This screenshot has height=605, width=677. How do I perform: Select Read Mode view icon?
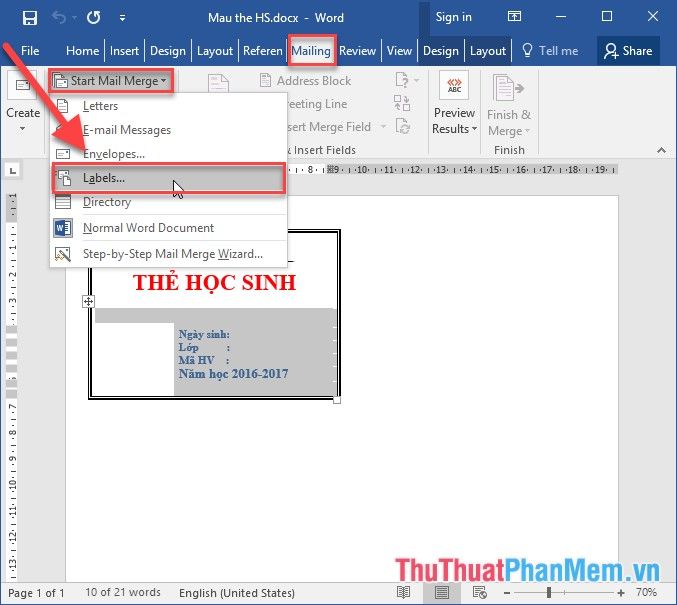point(403,593)
